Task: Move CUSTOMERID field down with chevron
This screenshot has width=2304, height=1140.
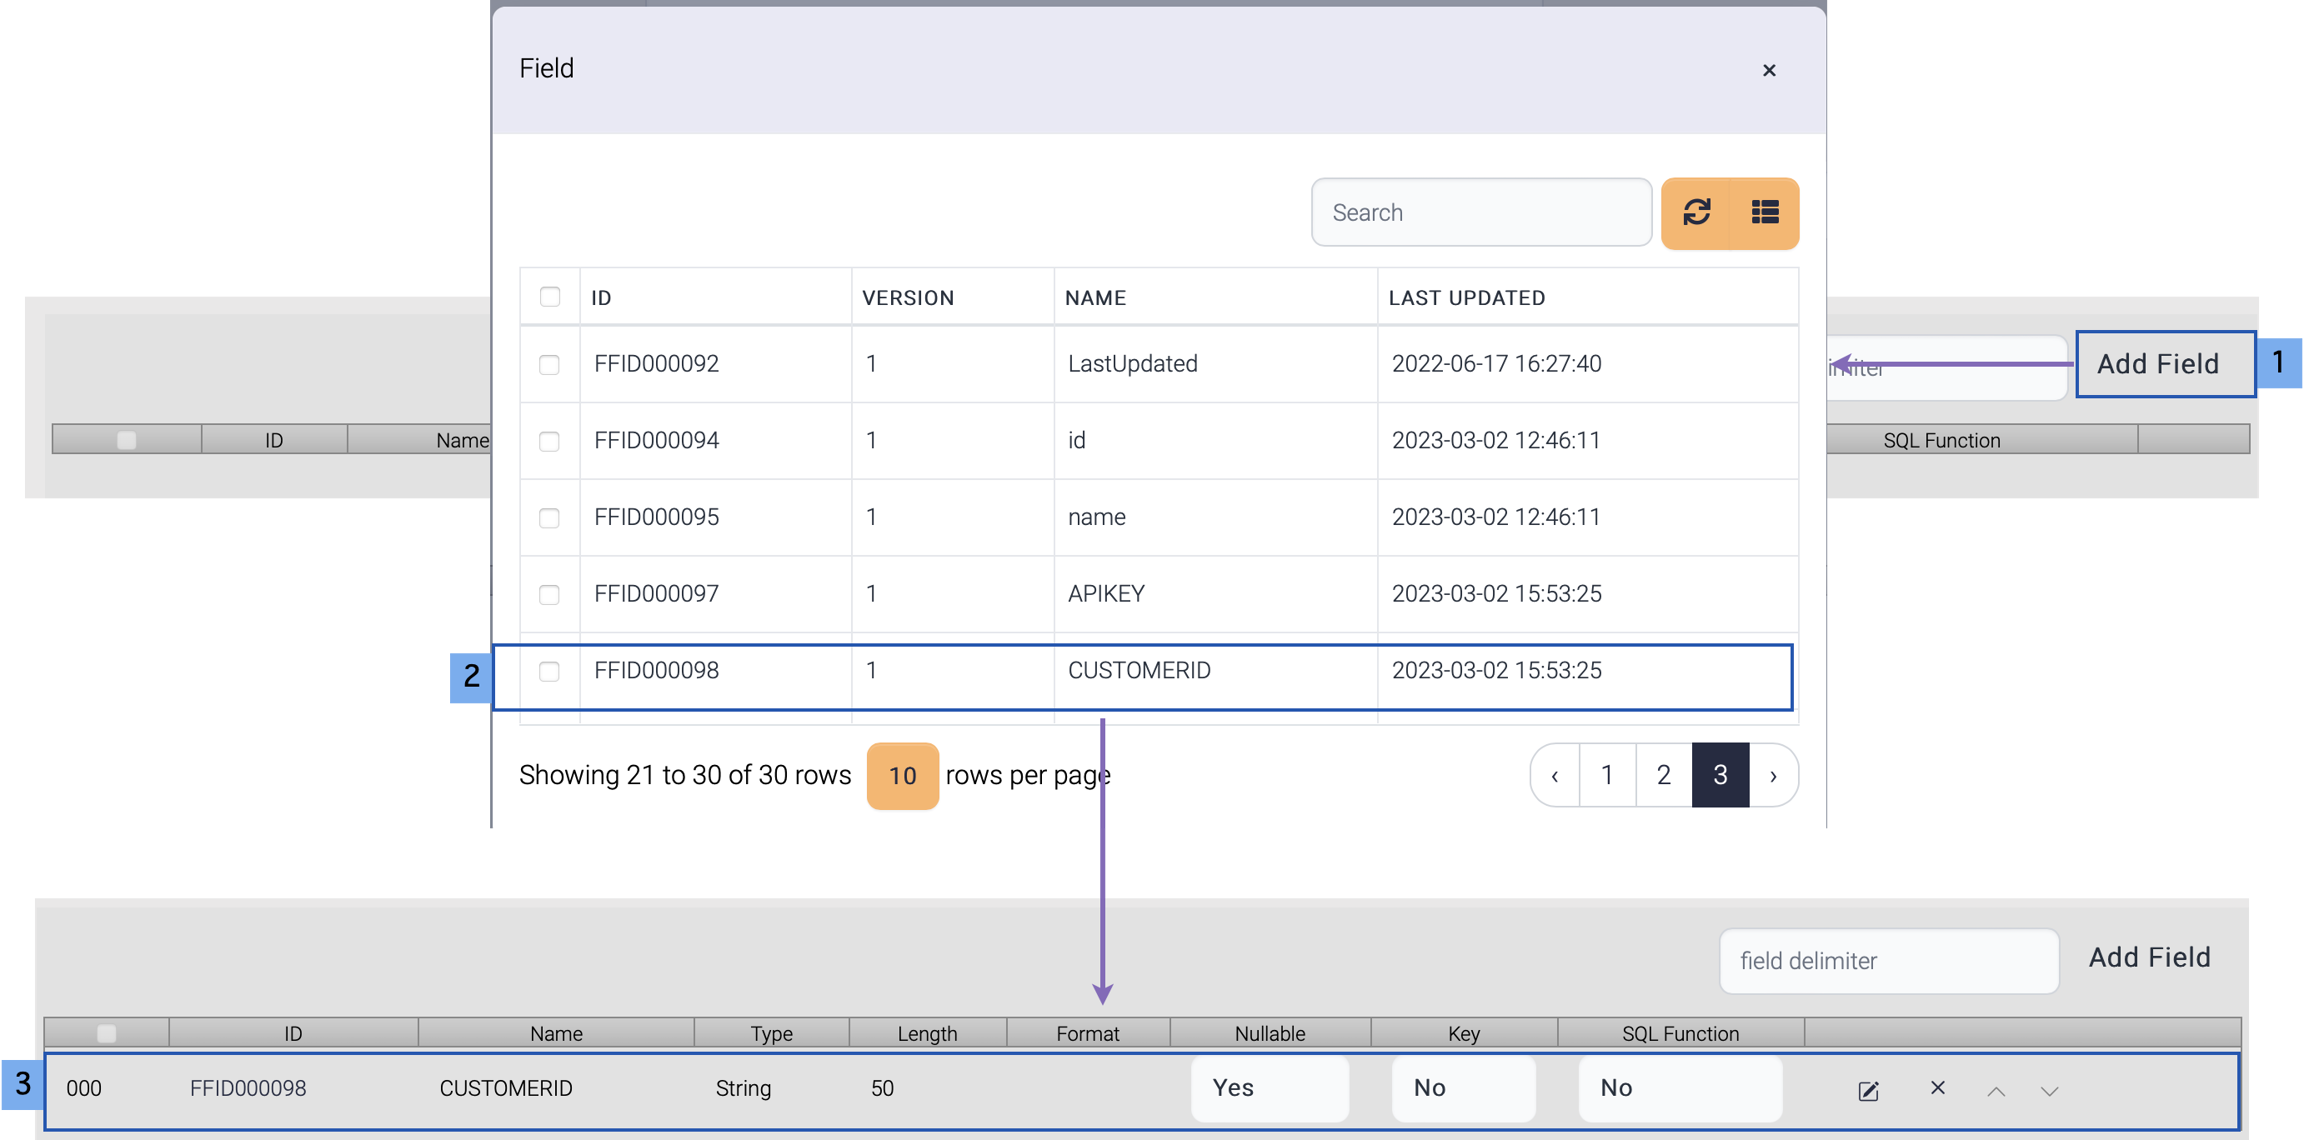Action: 2049,1091
